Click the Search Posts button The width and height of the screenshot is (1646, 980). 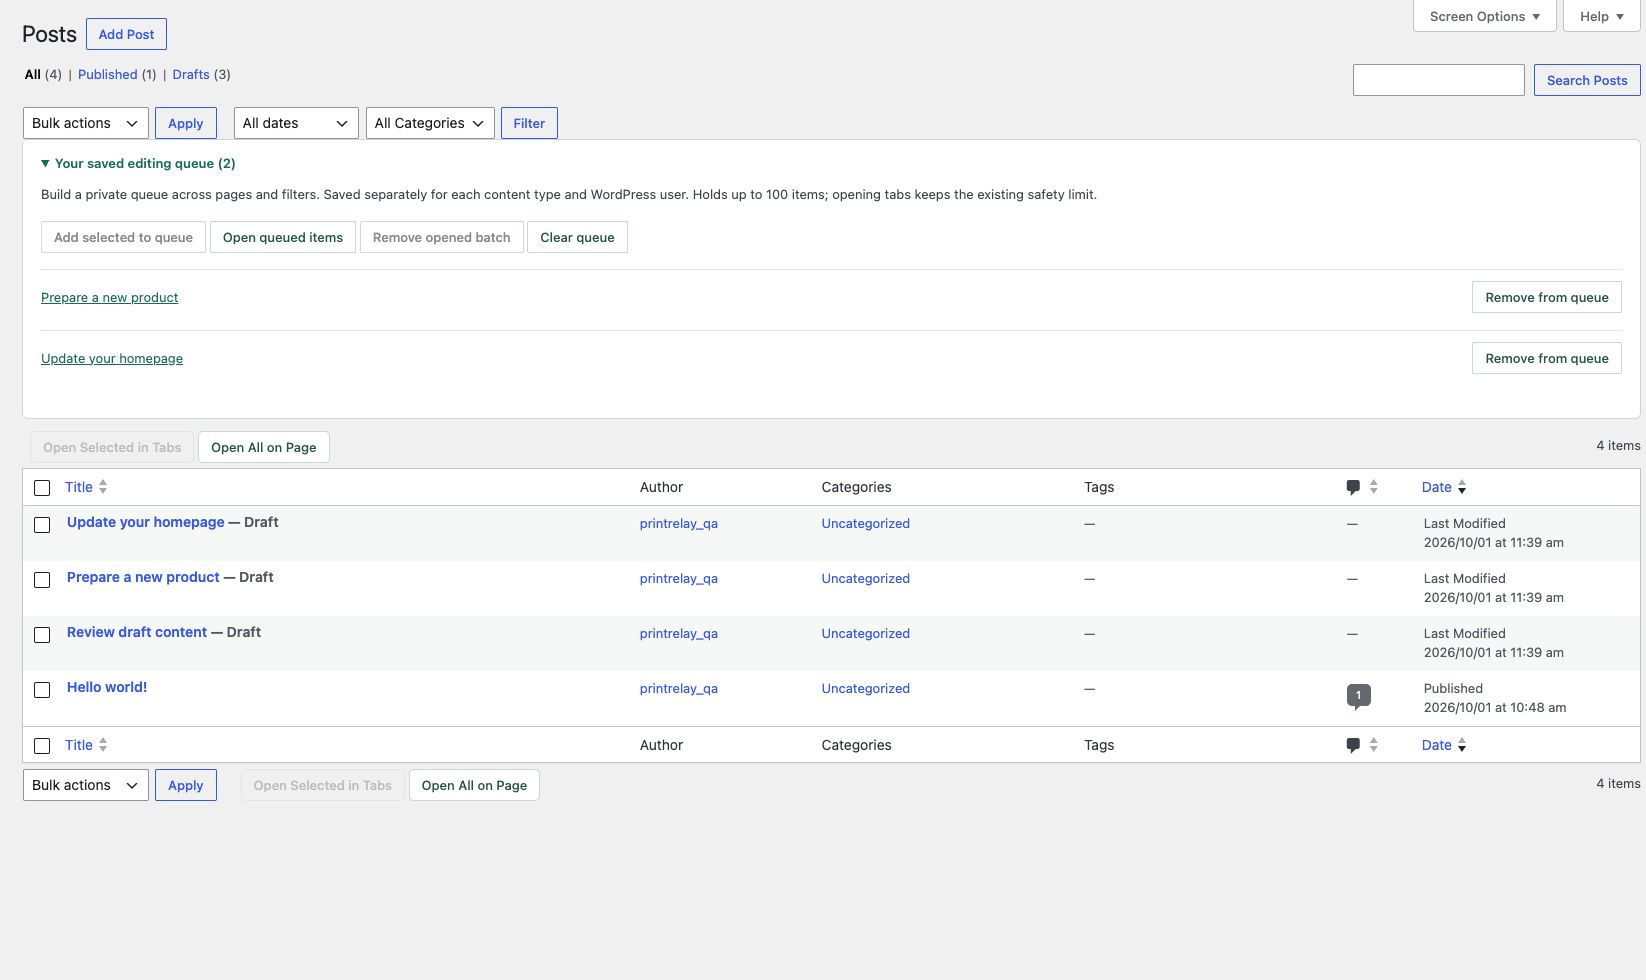point(1587,80)
